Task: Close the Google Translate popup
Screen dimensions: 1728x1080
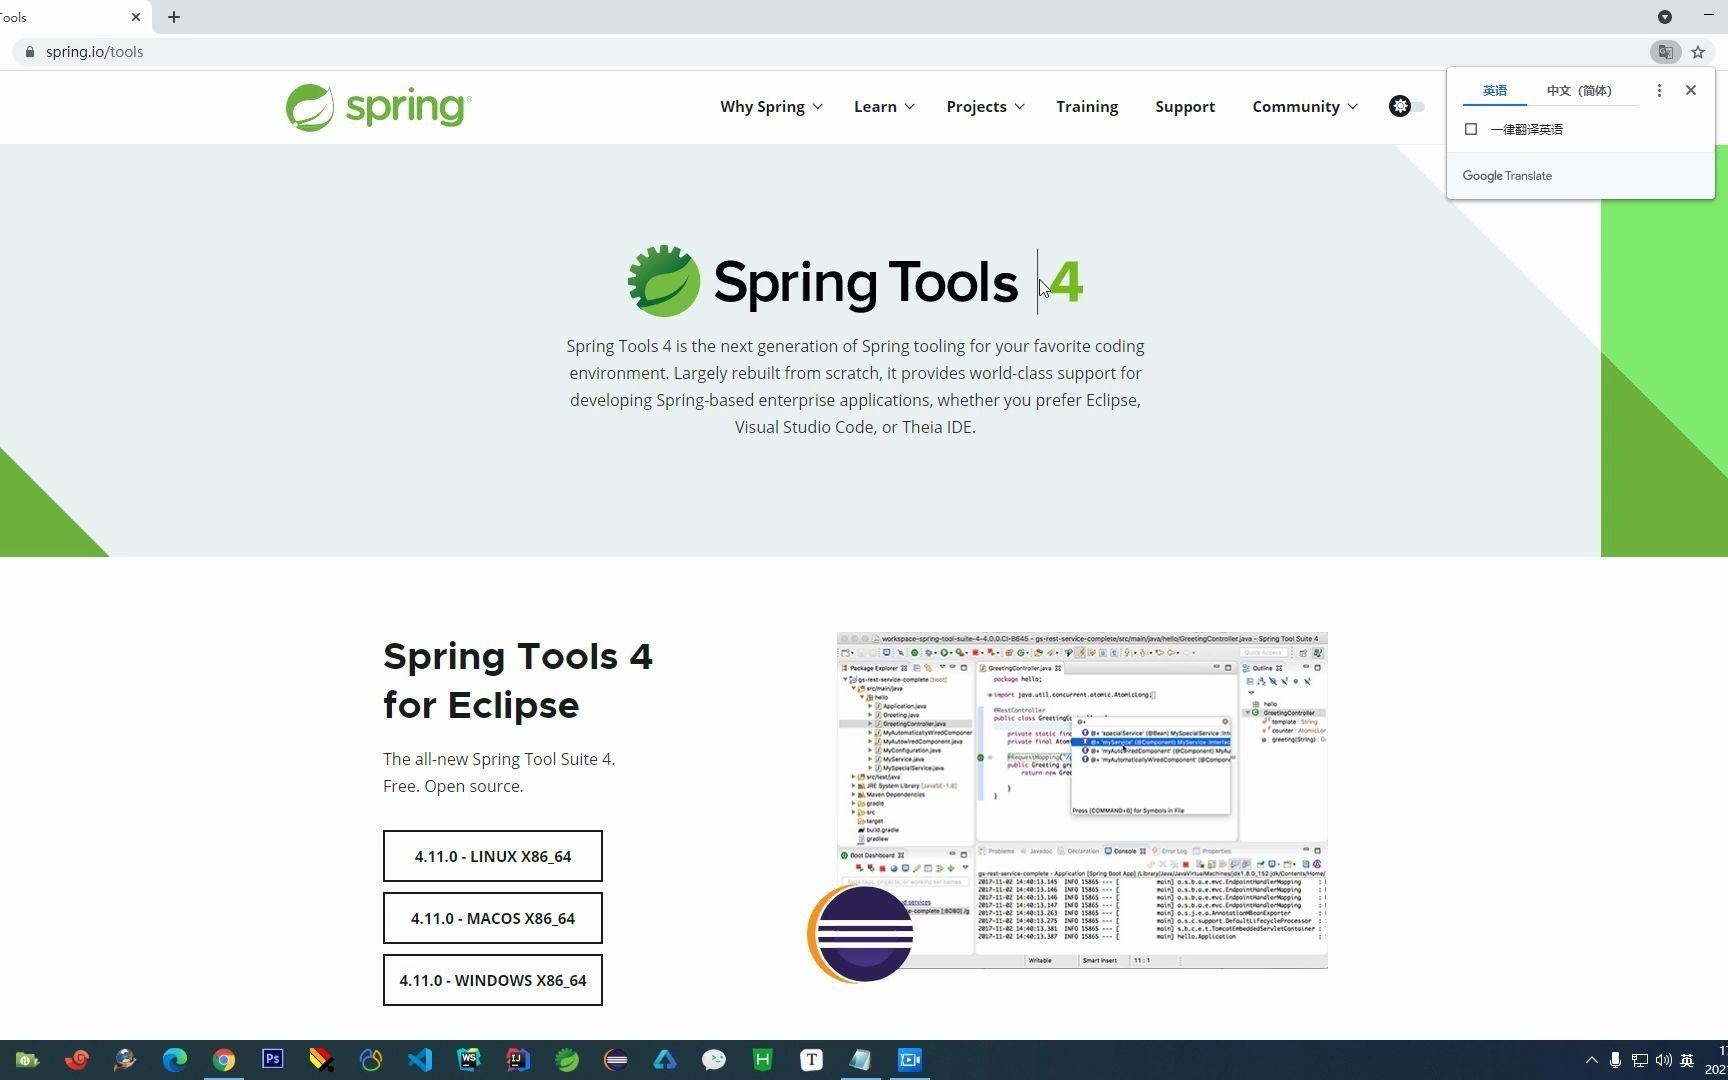Action: [1691, 90]
